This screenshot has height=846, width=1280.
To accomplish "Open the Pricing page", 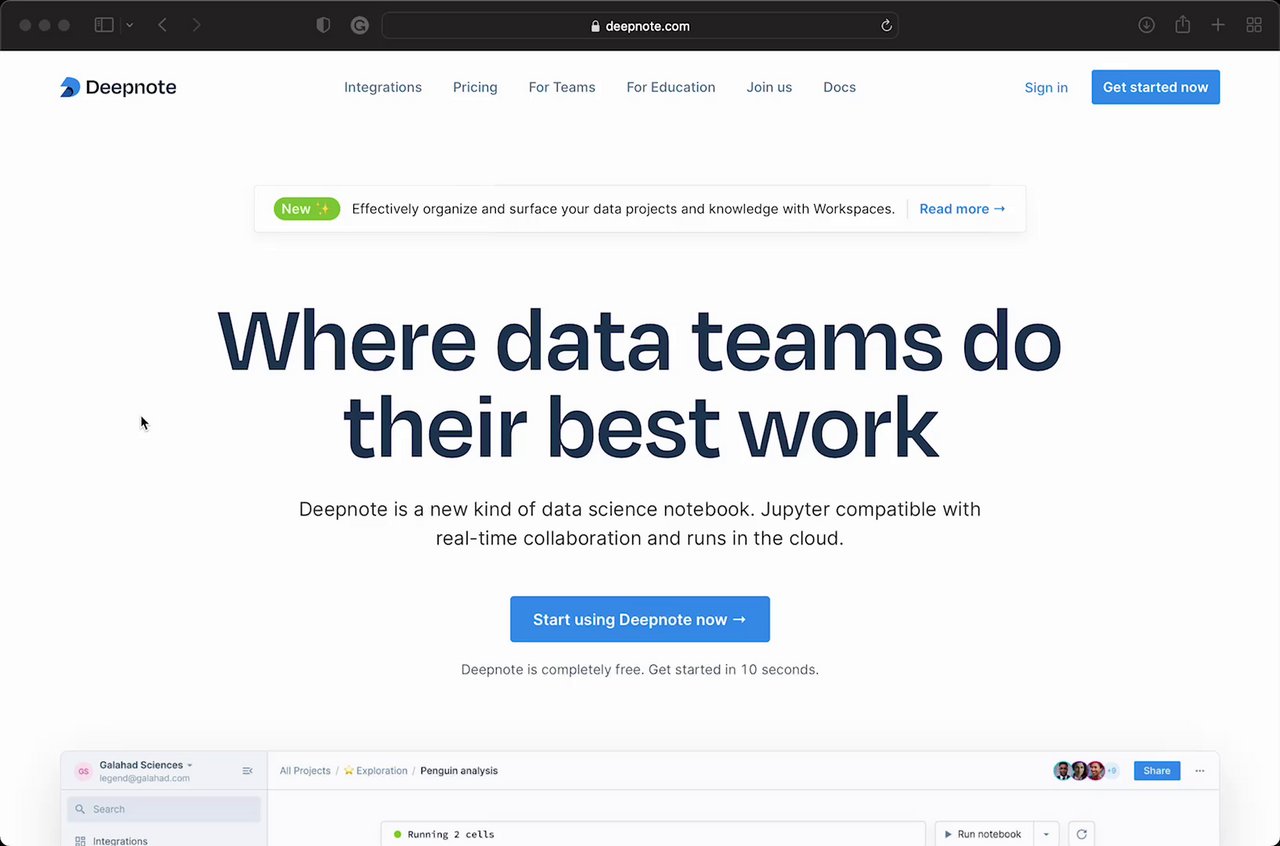I will point(475,87).
